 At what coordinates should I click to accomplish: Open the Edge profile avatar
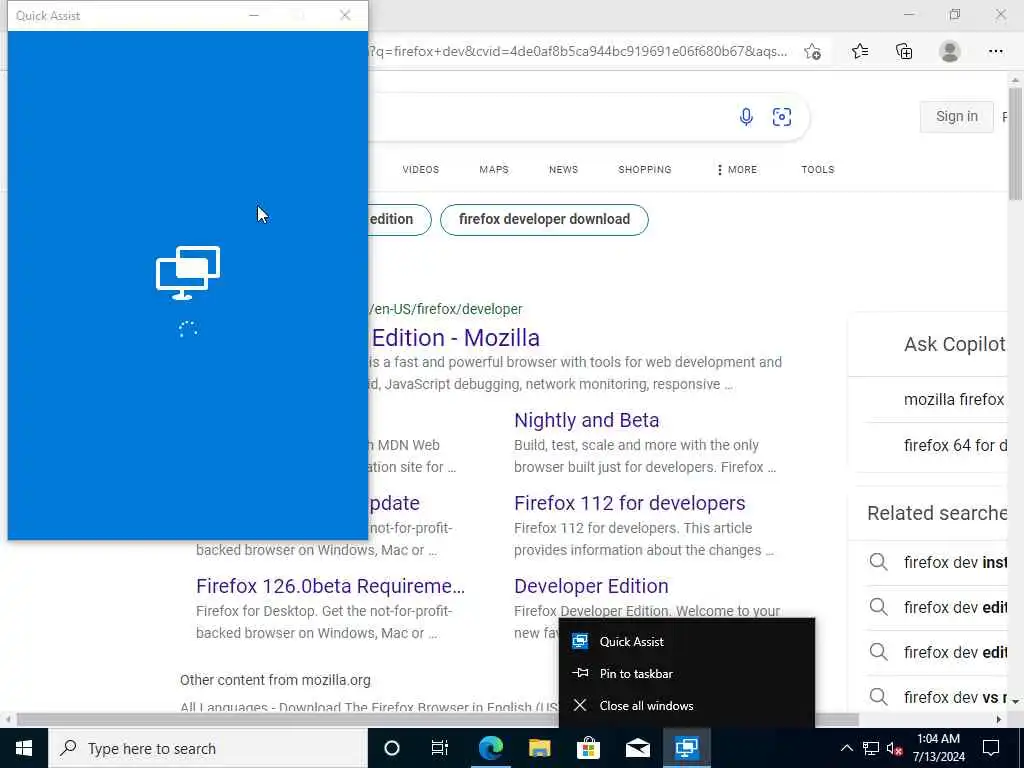[x=950, y=51]
